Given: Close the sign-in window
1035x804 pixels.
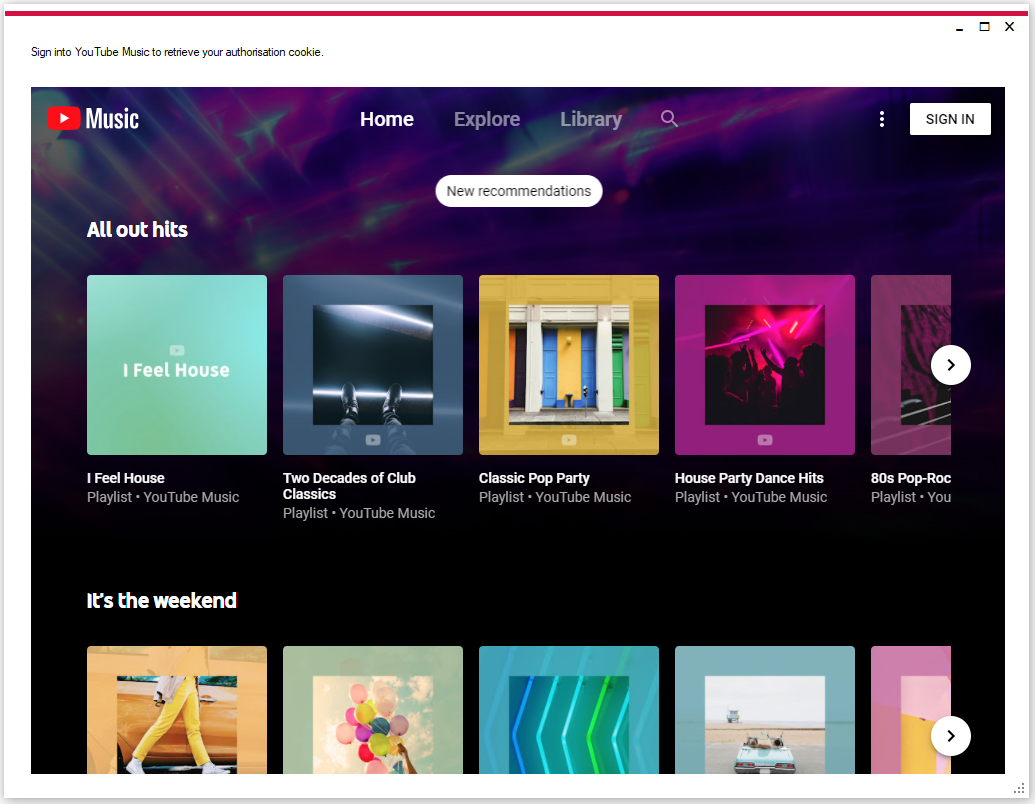Looking at the screenshot, I should [x=1009, y=26].
